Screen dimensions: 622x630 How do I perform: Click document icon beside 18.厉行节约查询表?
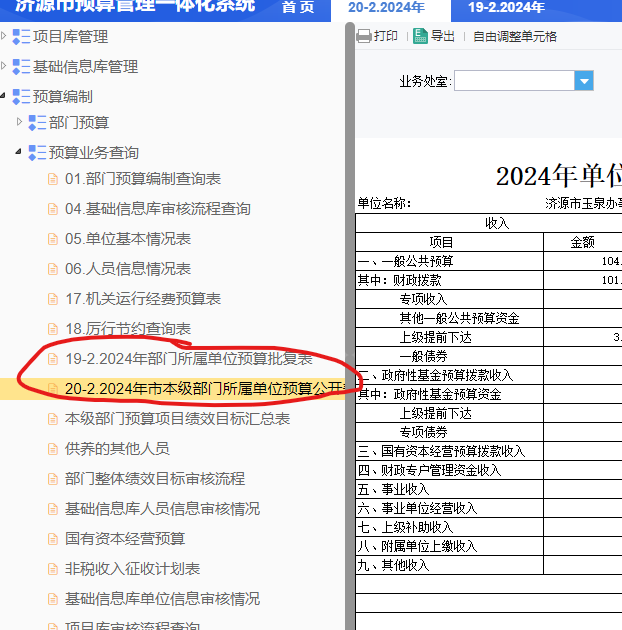click(x=53, y=329)
